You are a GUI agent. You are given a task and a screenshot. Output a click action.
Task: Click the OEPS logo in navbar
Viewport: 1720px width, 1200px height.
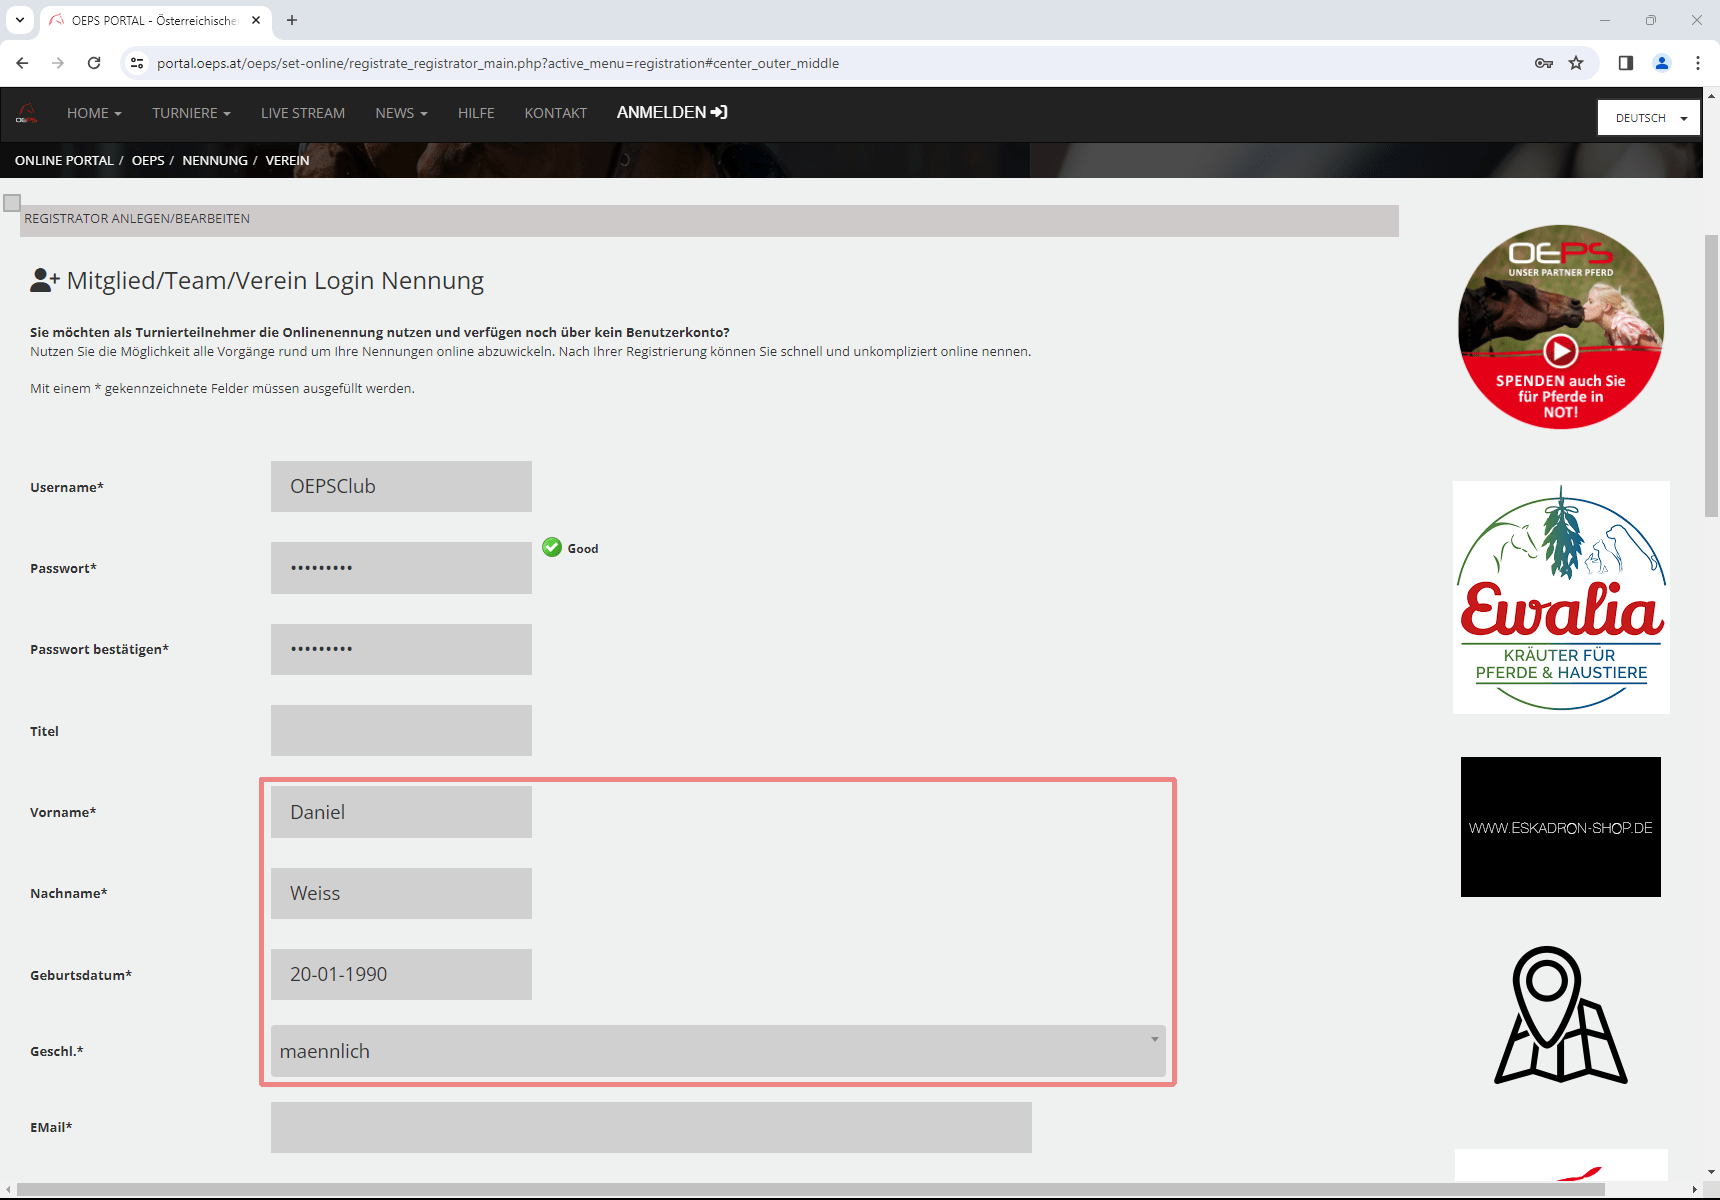[27, 114]
